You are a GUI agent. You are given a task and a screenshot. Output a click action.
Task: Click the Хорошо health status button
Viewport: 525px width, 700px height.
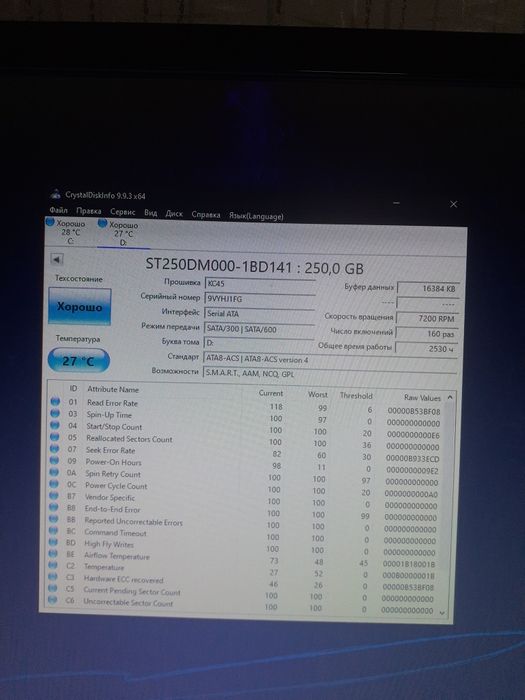pos(79,306)
